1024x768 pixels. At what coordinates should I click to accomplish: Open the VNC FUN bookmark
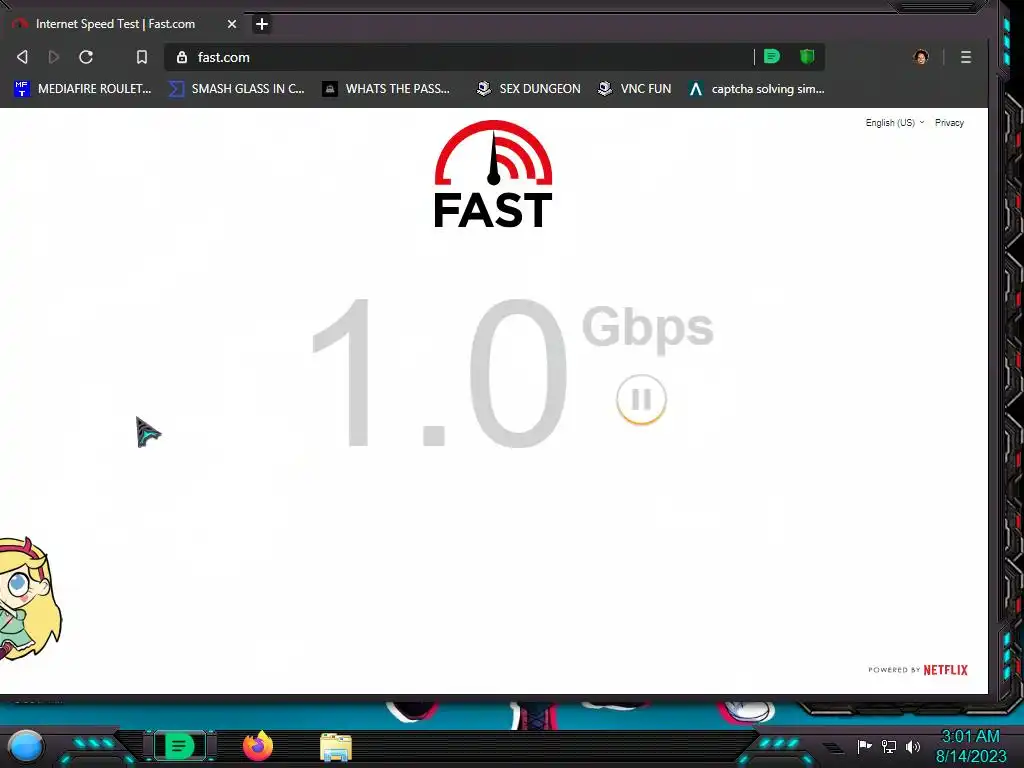635,89
